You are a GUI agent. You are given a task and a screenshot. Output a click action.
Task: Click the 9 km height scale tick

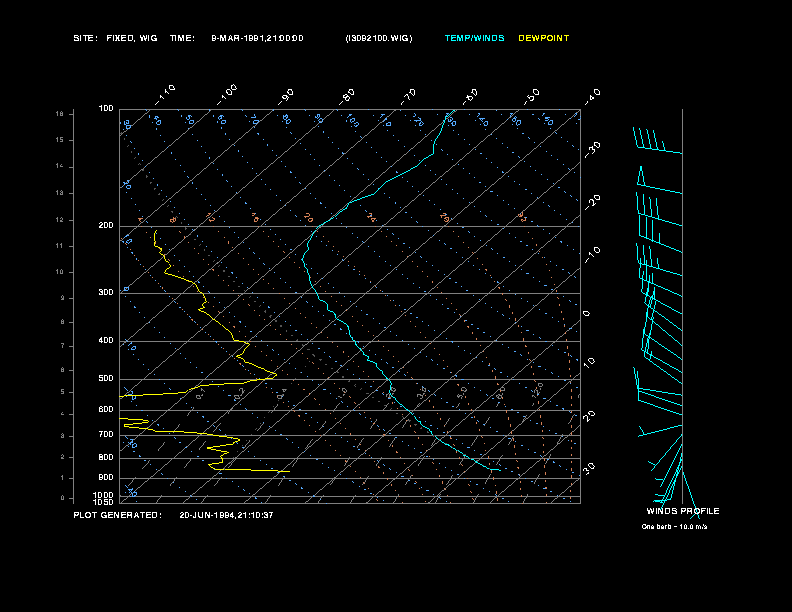click(62, 298)
